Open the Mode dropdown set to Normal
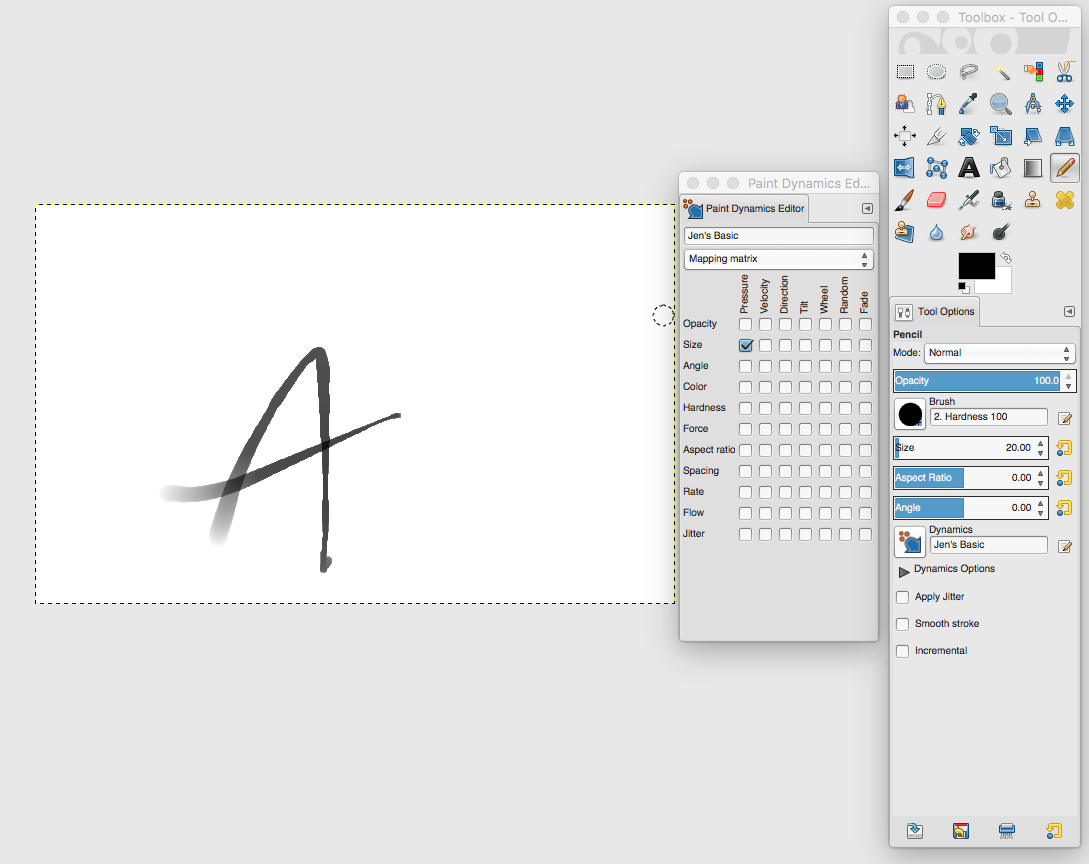This screenshot has height=864, width=1089. coord(999,353)
